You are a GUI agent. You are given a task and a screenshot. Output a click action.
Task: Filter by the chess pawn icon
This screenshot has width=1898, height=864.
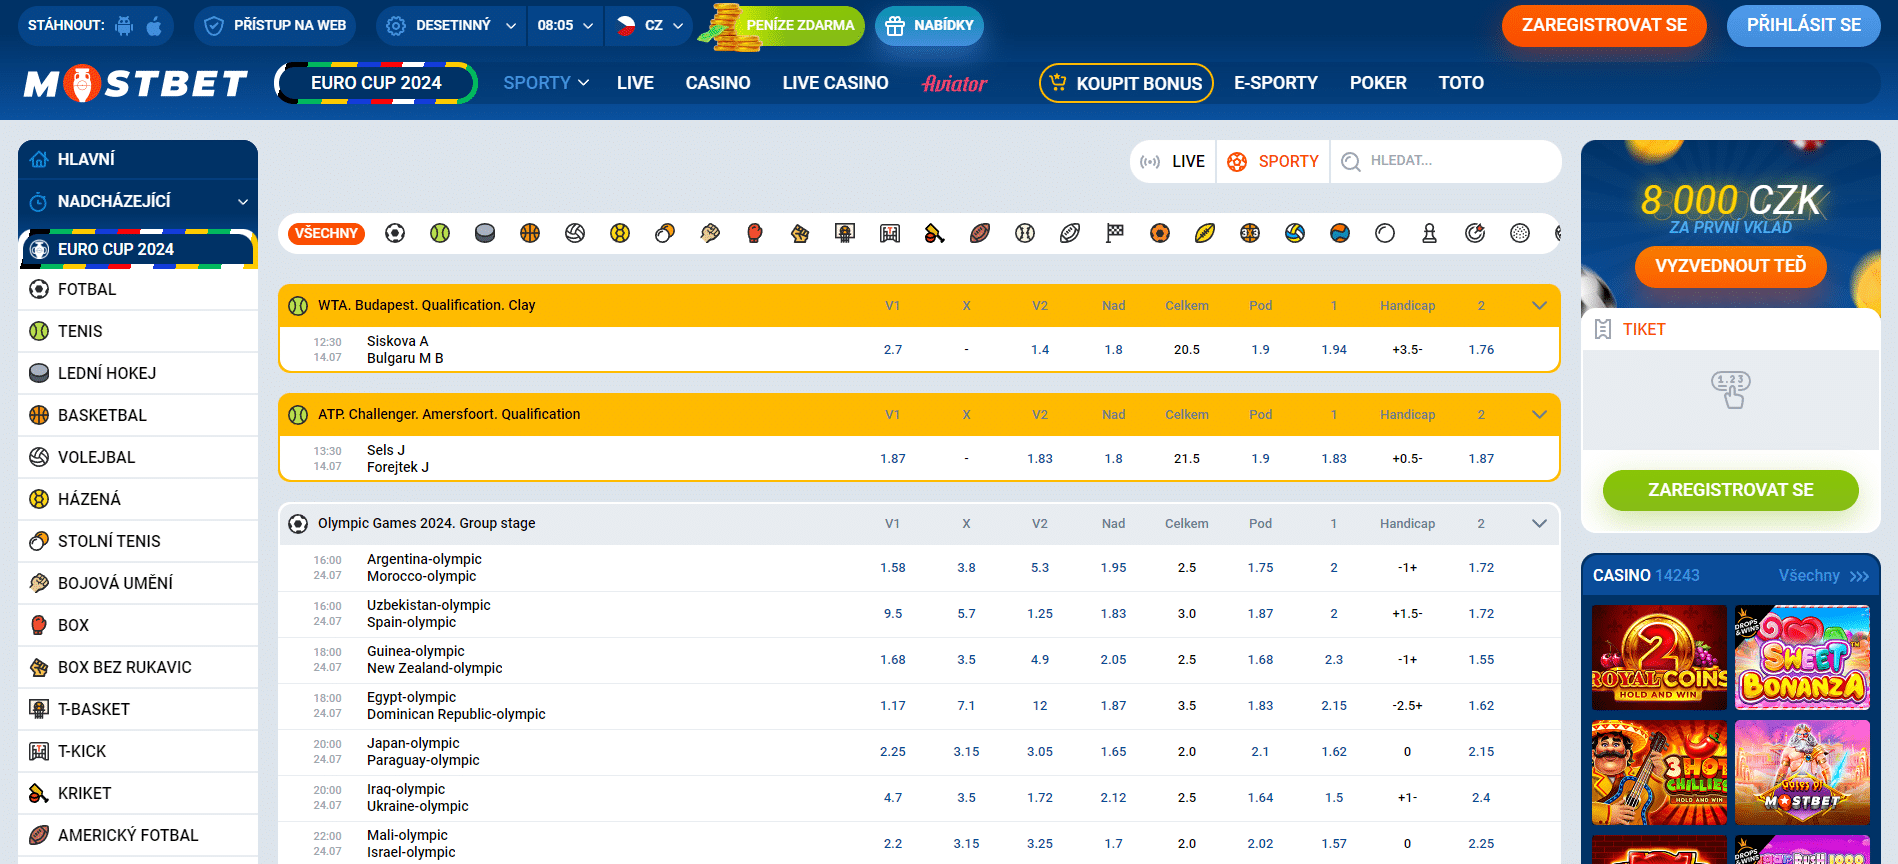[1430, 233]
